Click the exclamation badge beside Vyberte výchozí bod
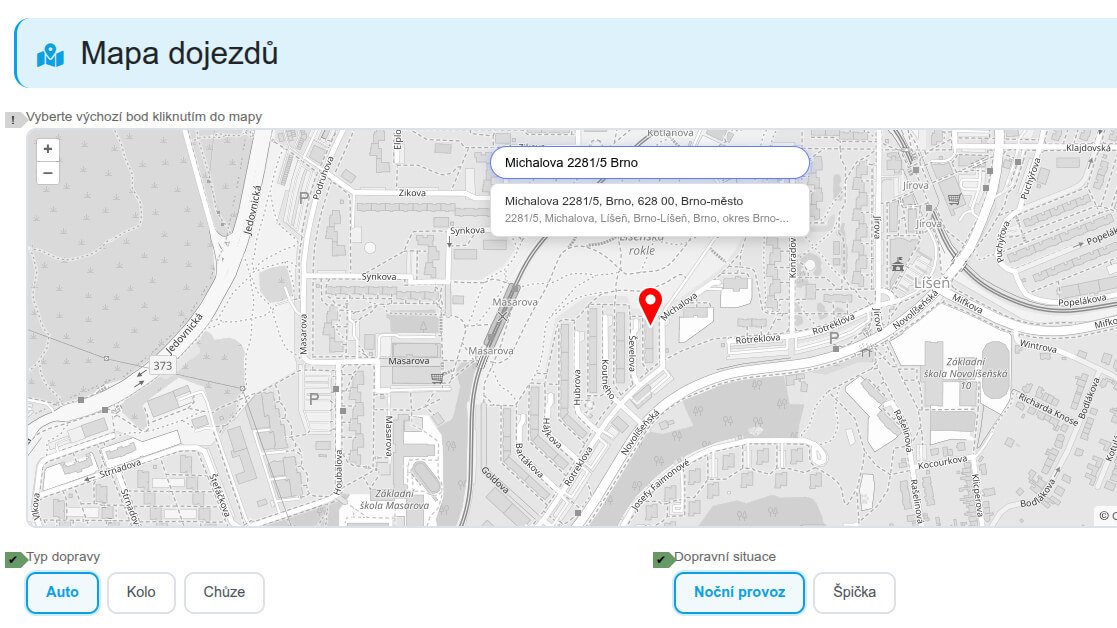The width and height of the screenshot is (1117, 628). [x=14, y=120]
